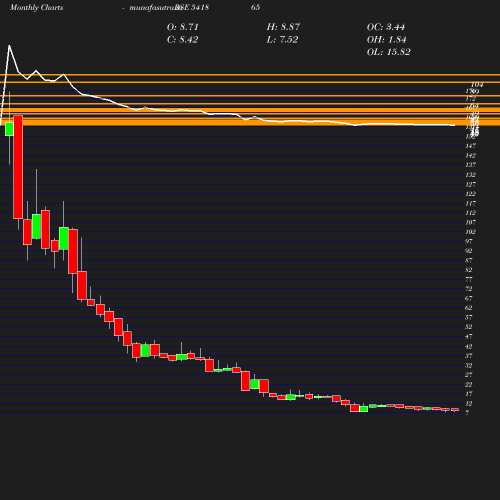Click the price axis label "47"
The image size is (500, 500).
[469, 337]
